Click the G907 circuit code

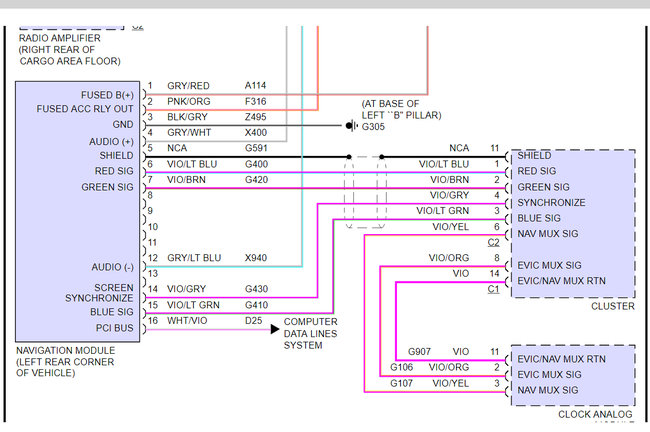pos(420,352)
